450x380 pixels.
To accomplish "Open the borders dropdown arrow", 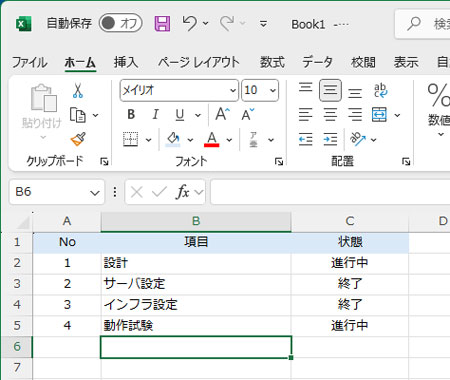I will click(x=149, y=140).
